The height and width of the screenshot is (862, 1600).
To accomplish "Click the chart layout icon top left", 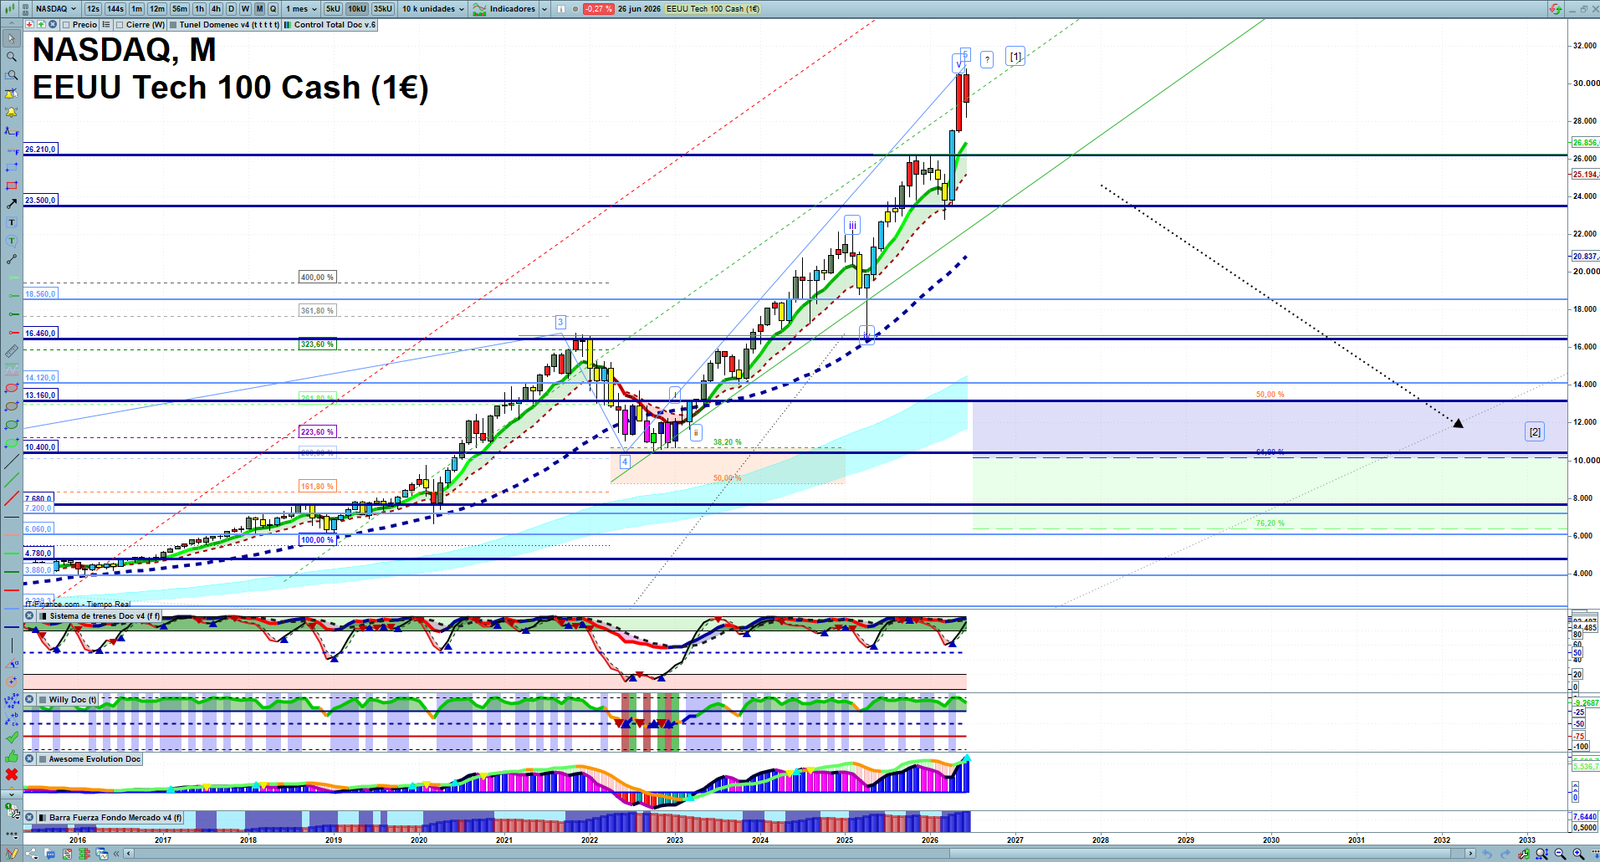I will (x=10, y=9).
